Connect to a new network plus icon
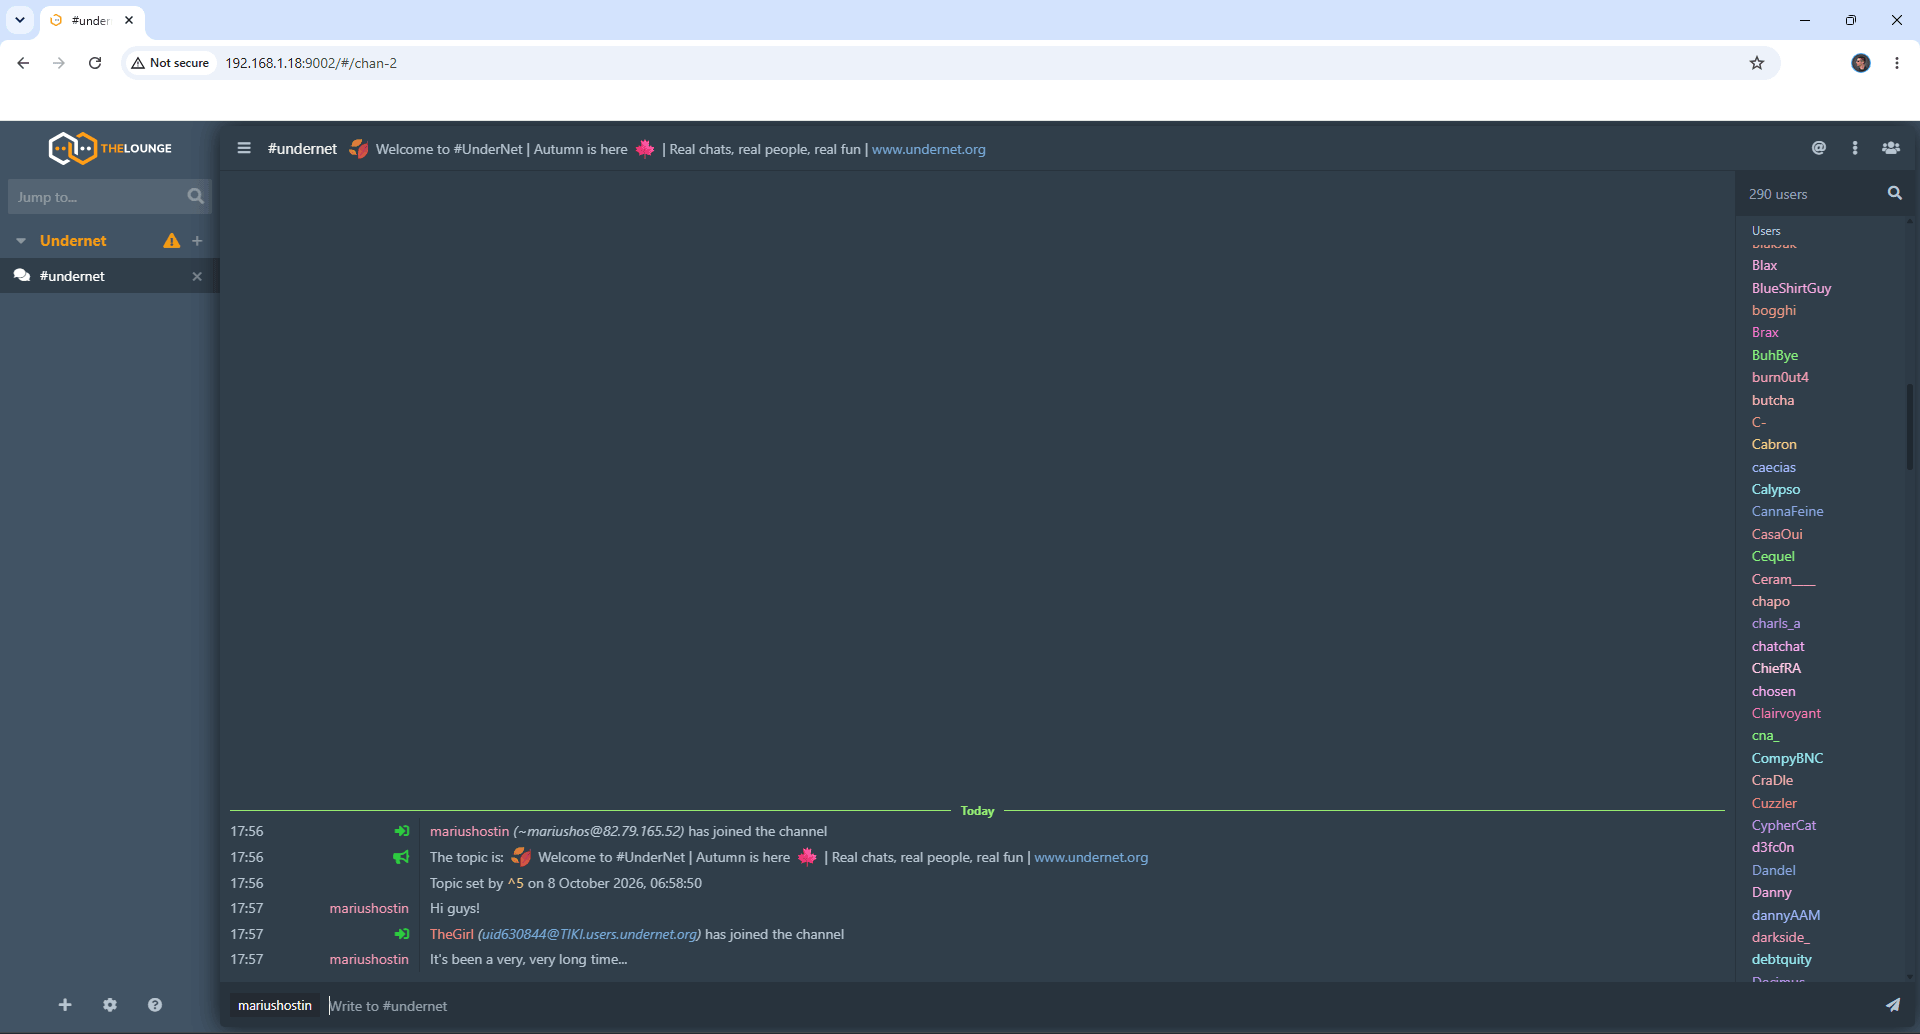Screen dimensions: 1920x1034 tap(65, 1005)
